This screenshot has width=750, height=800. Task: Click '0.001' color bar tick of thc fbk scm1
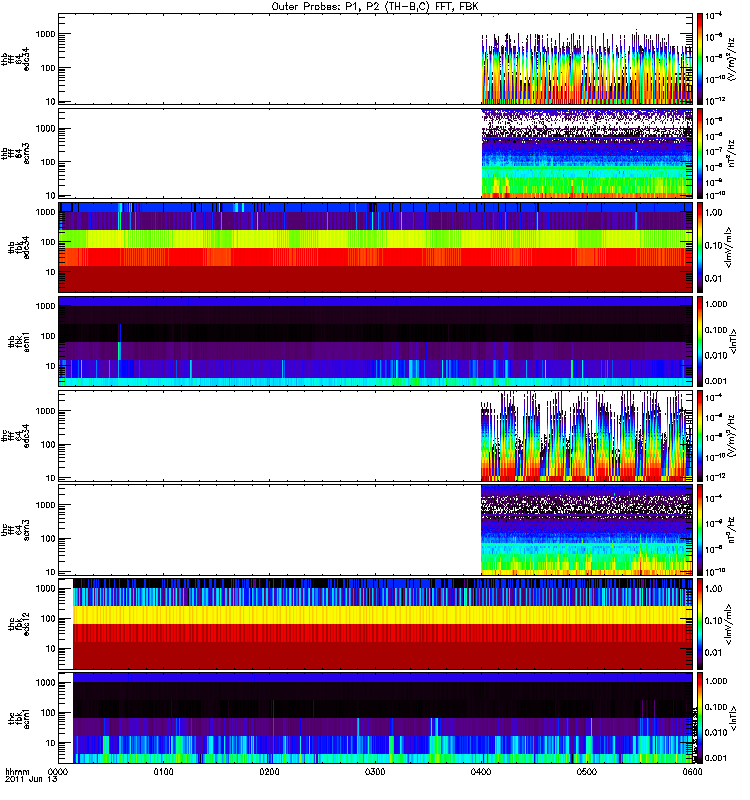pos(716,758)
